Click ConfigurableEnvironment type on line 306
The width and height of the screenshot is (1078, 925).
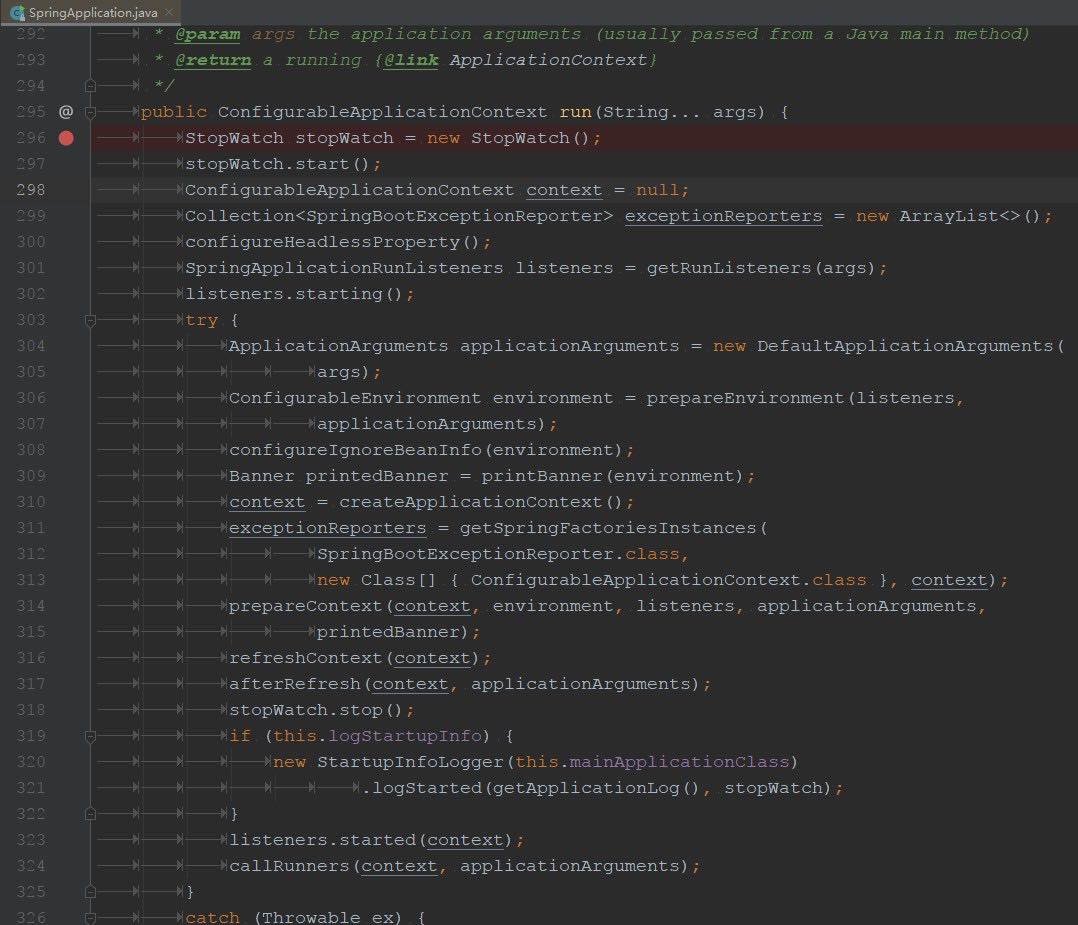pos(355,398)
